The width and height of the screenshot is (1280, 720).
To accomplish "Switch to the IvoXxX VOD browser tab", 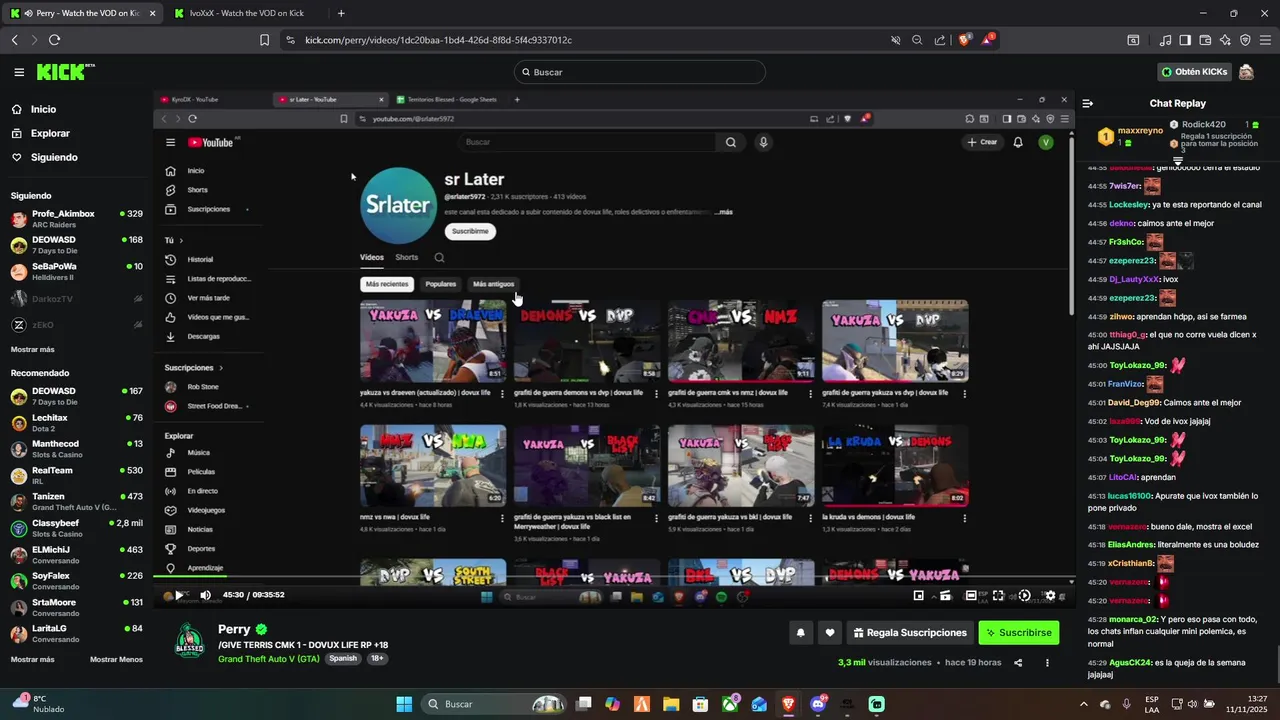I will (x=246, y=13).
